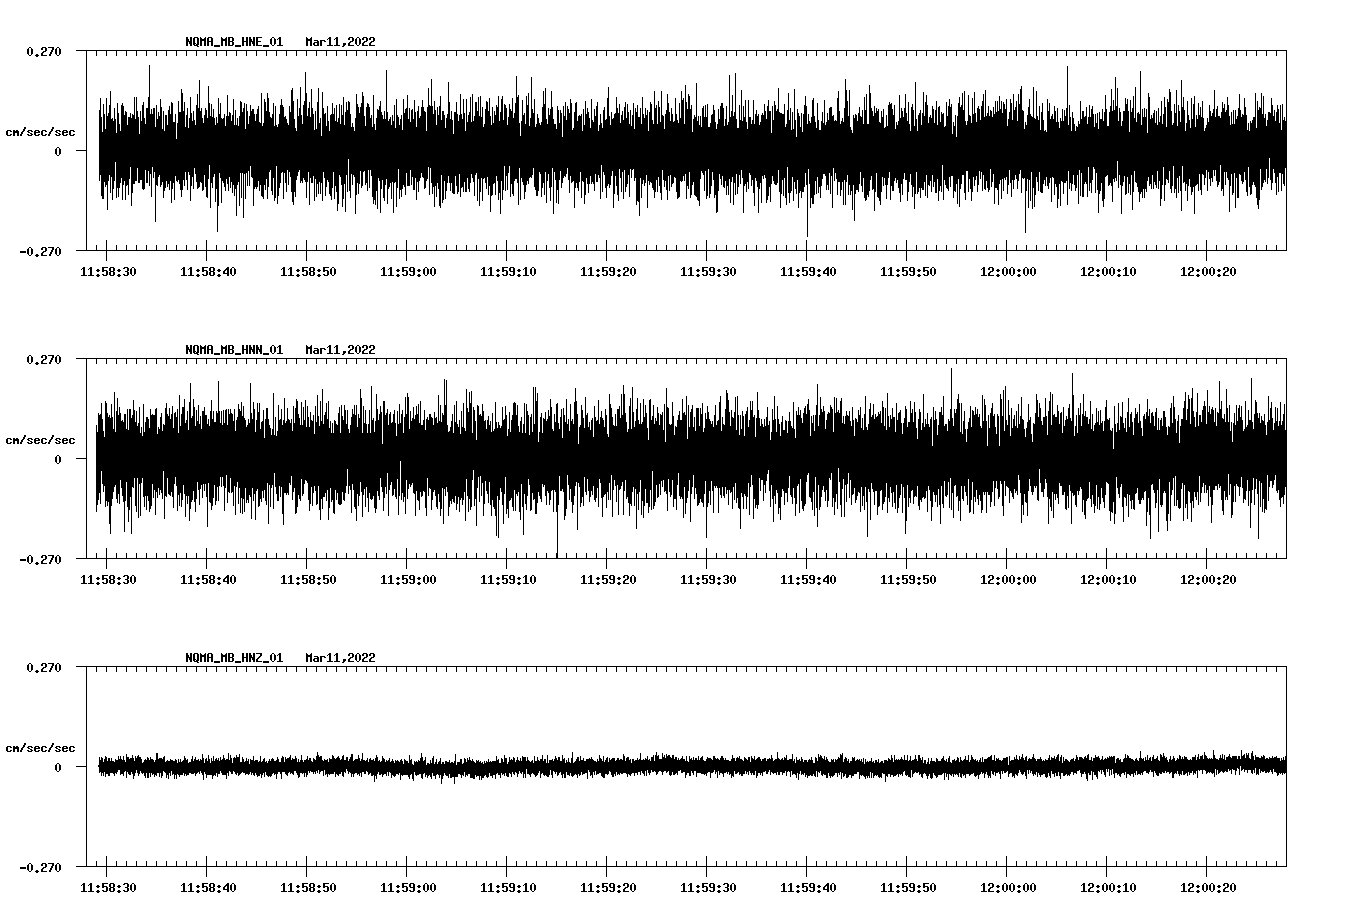Click the zero baseline label on HNE axis
The height and width of the screenshot is (924, 1358).
(58, 151)
